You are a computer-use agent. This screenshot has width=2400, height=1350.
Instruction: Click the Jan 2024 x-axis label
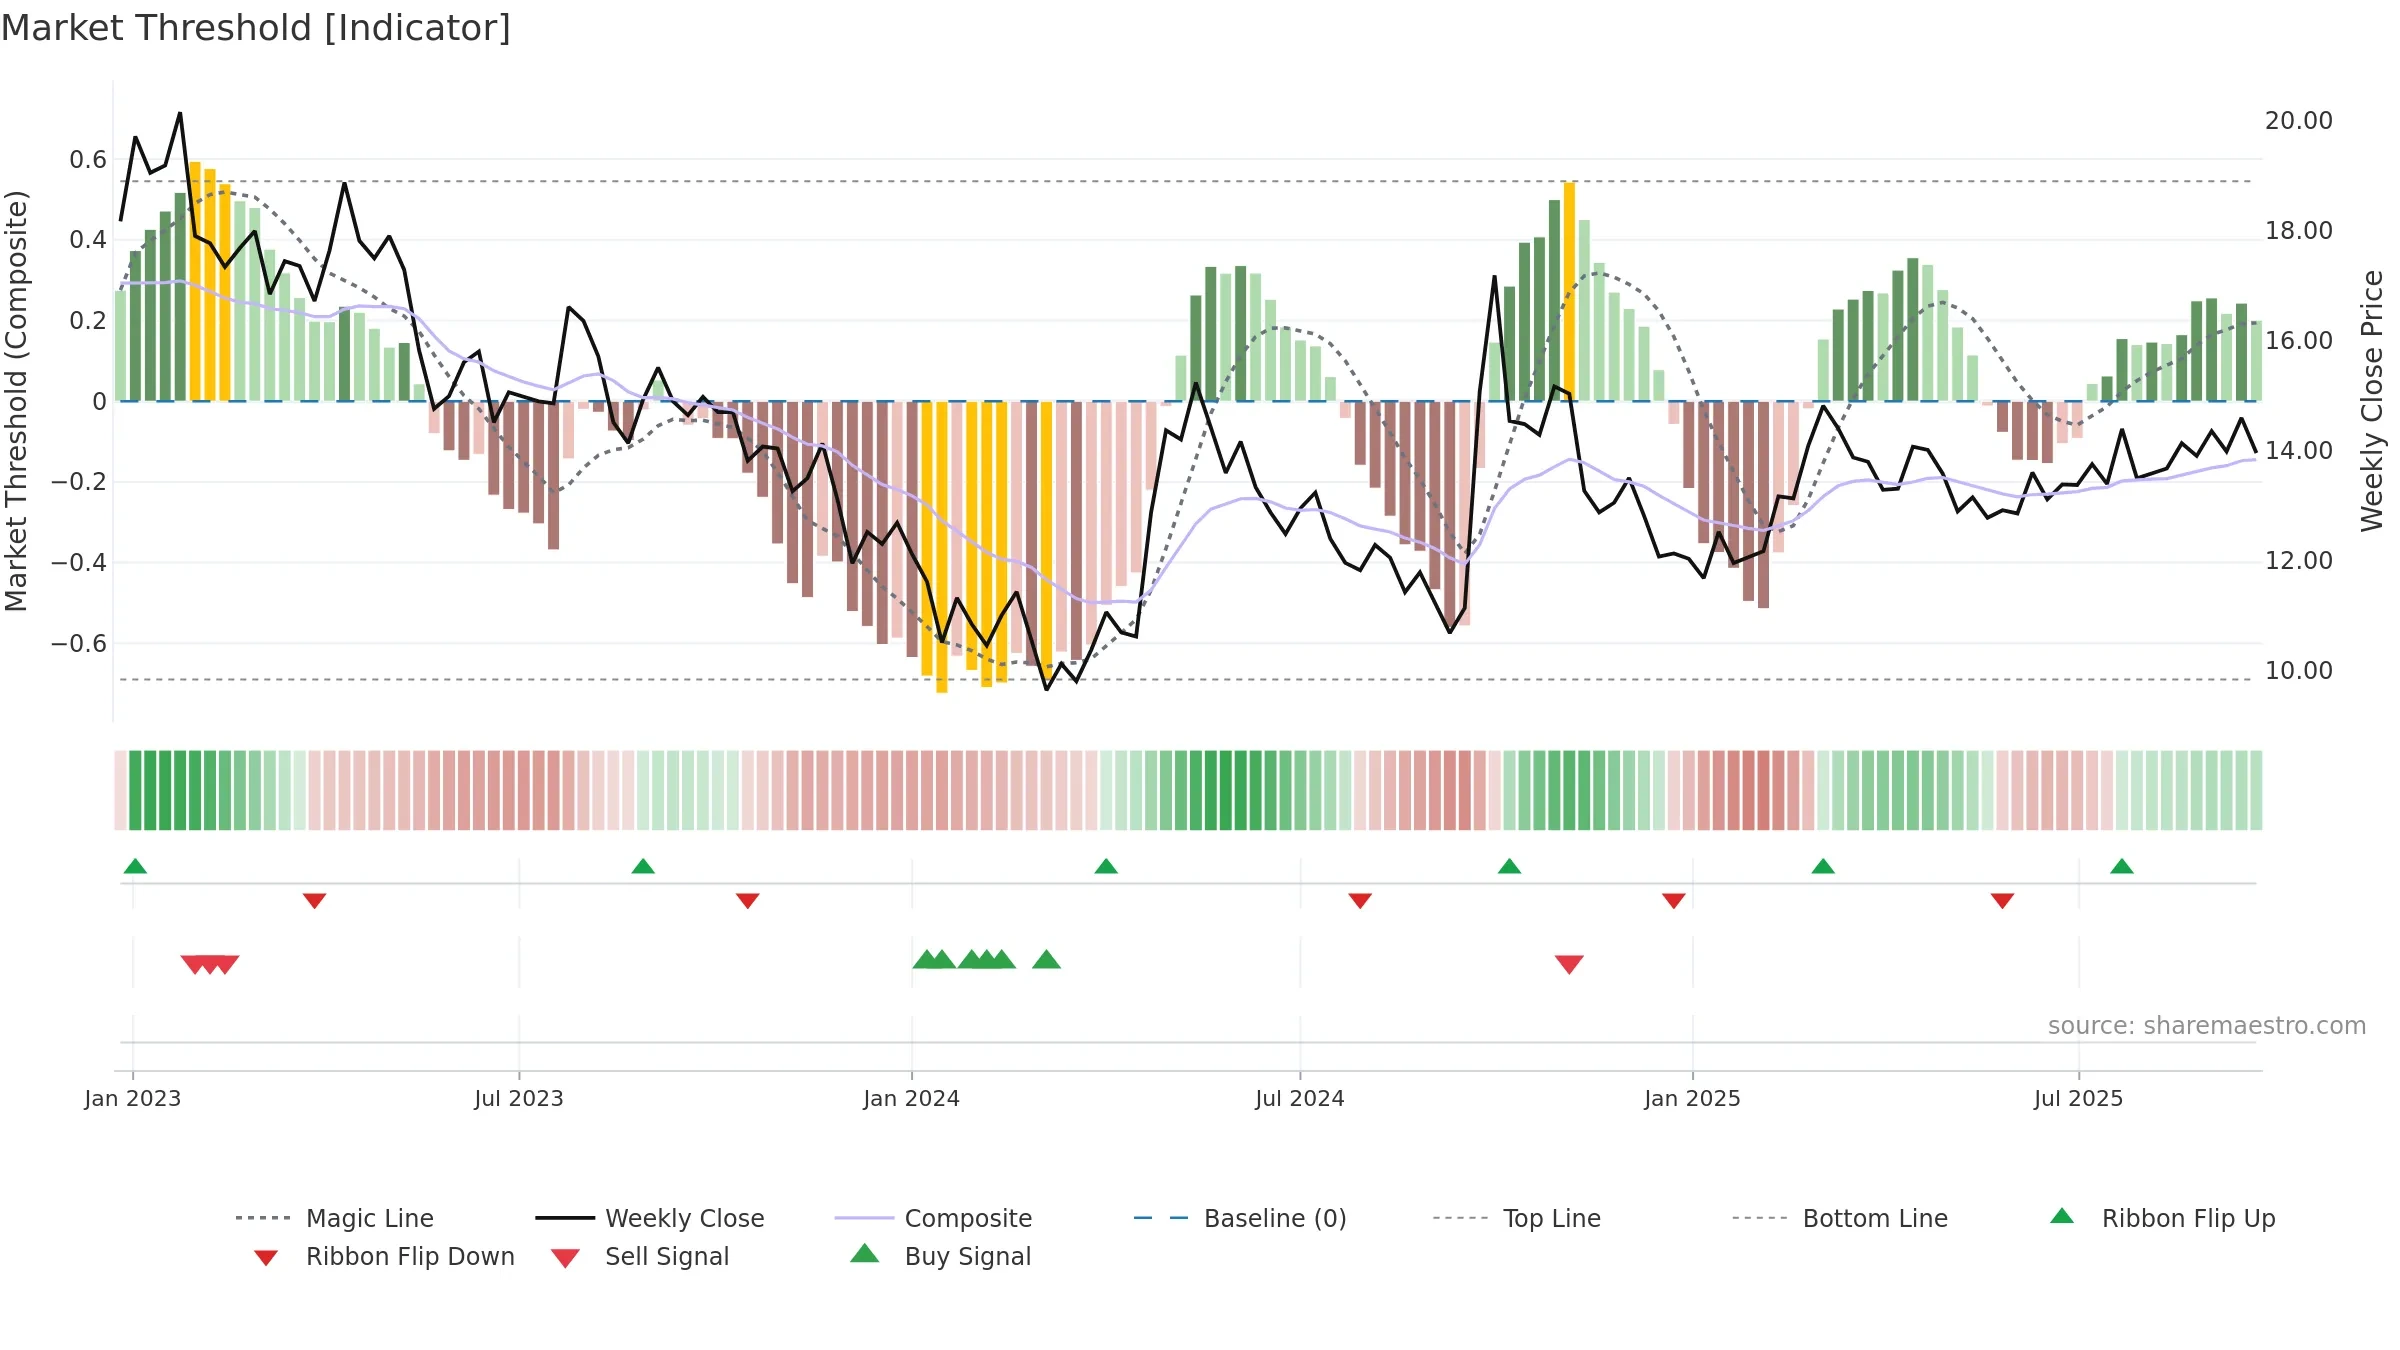(x=911, y=1099)
